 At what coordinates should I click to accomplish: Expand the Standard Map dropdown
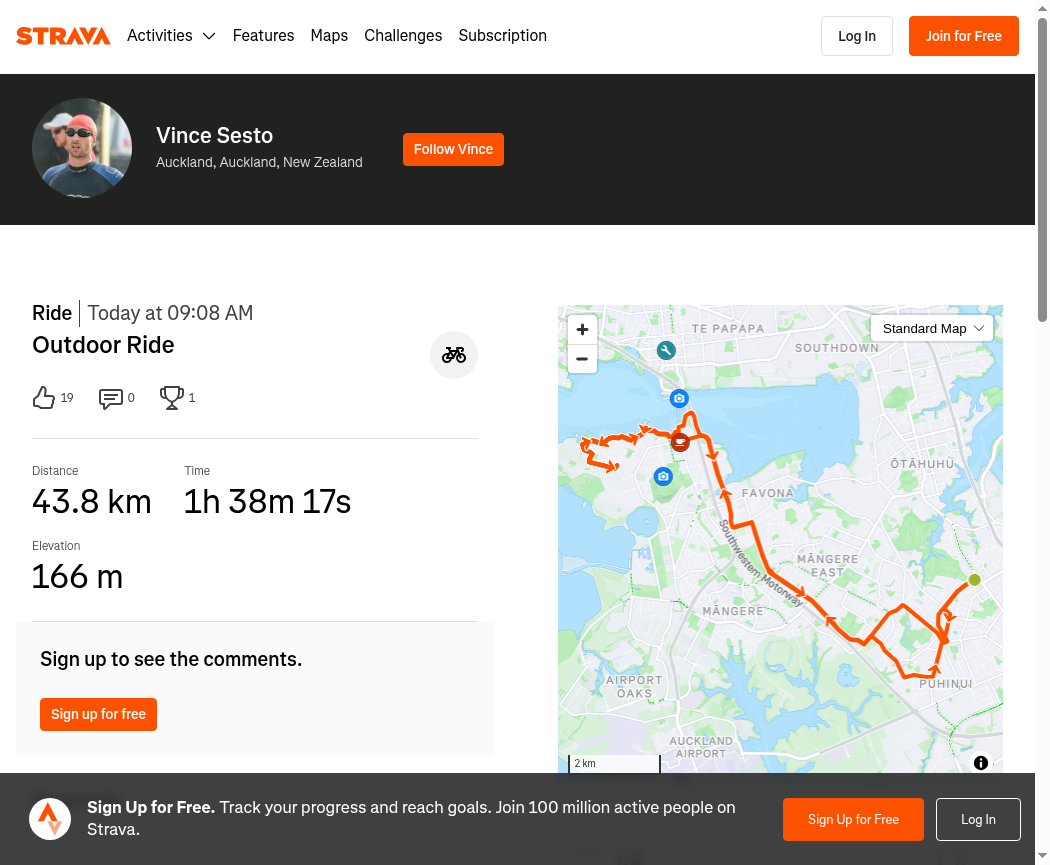931,329
